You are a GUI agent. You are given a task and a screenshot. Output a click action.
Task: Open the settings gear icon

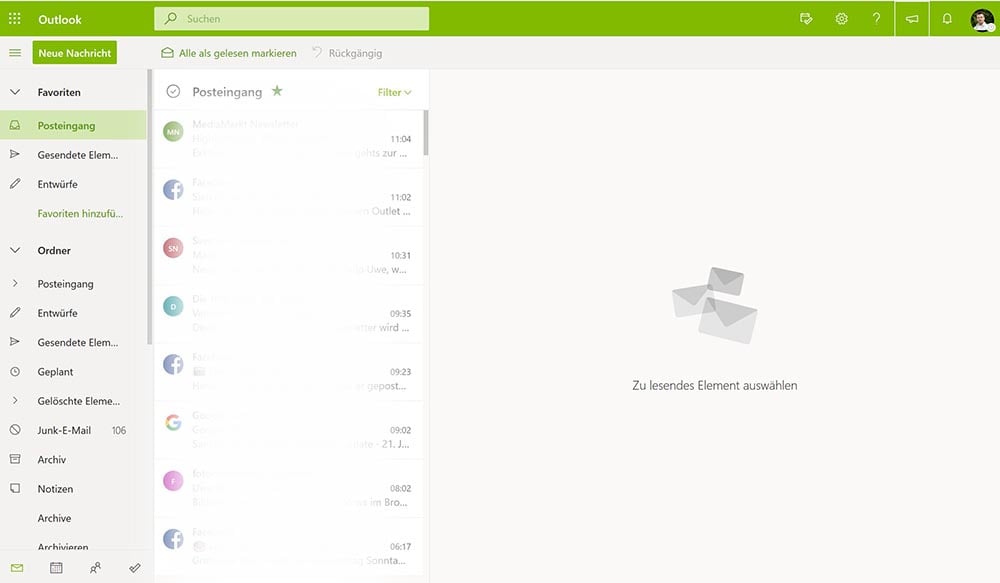(841, 19)
